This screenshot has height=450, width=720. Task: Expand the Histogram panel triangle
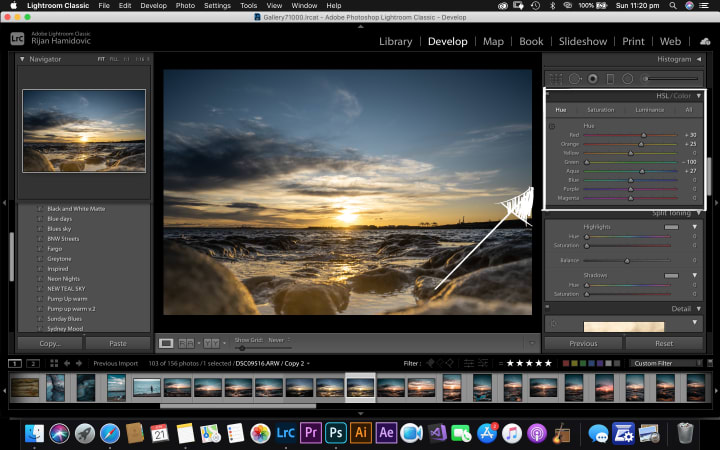698,59
